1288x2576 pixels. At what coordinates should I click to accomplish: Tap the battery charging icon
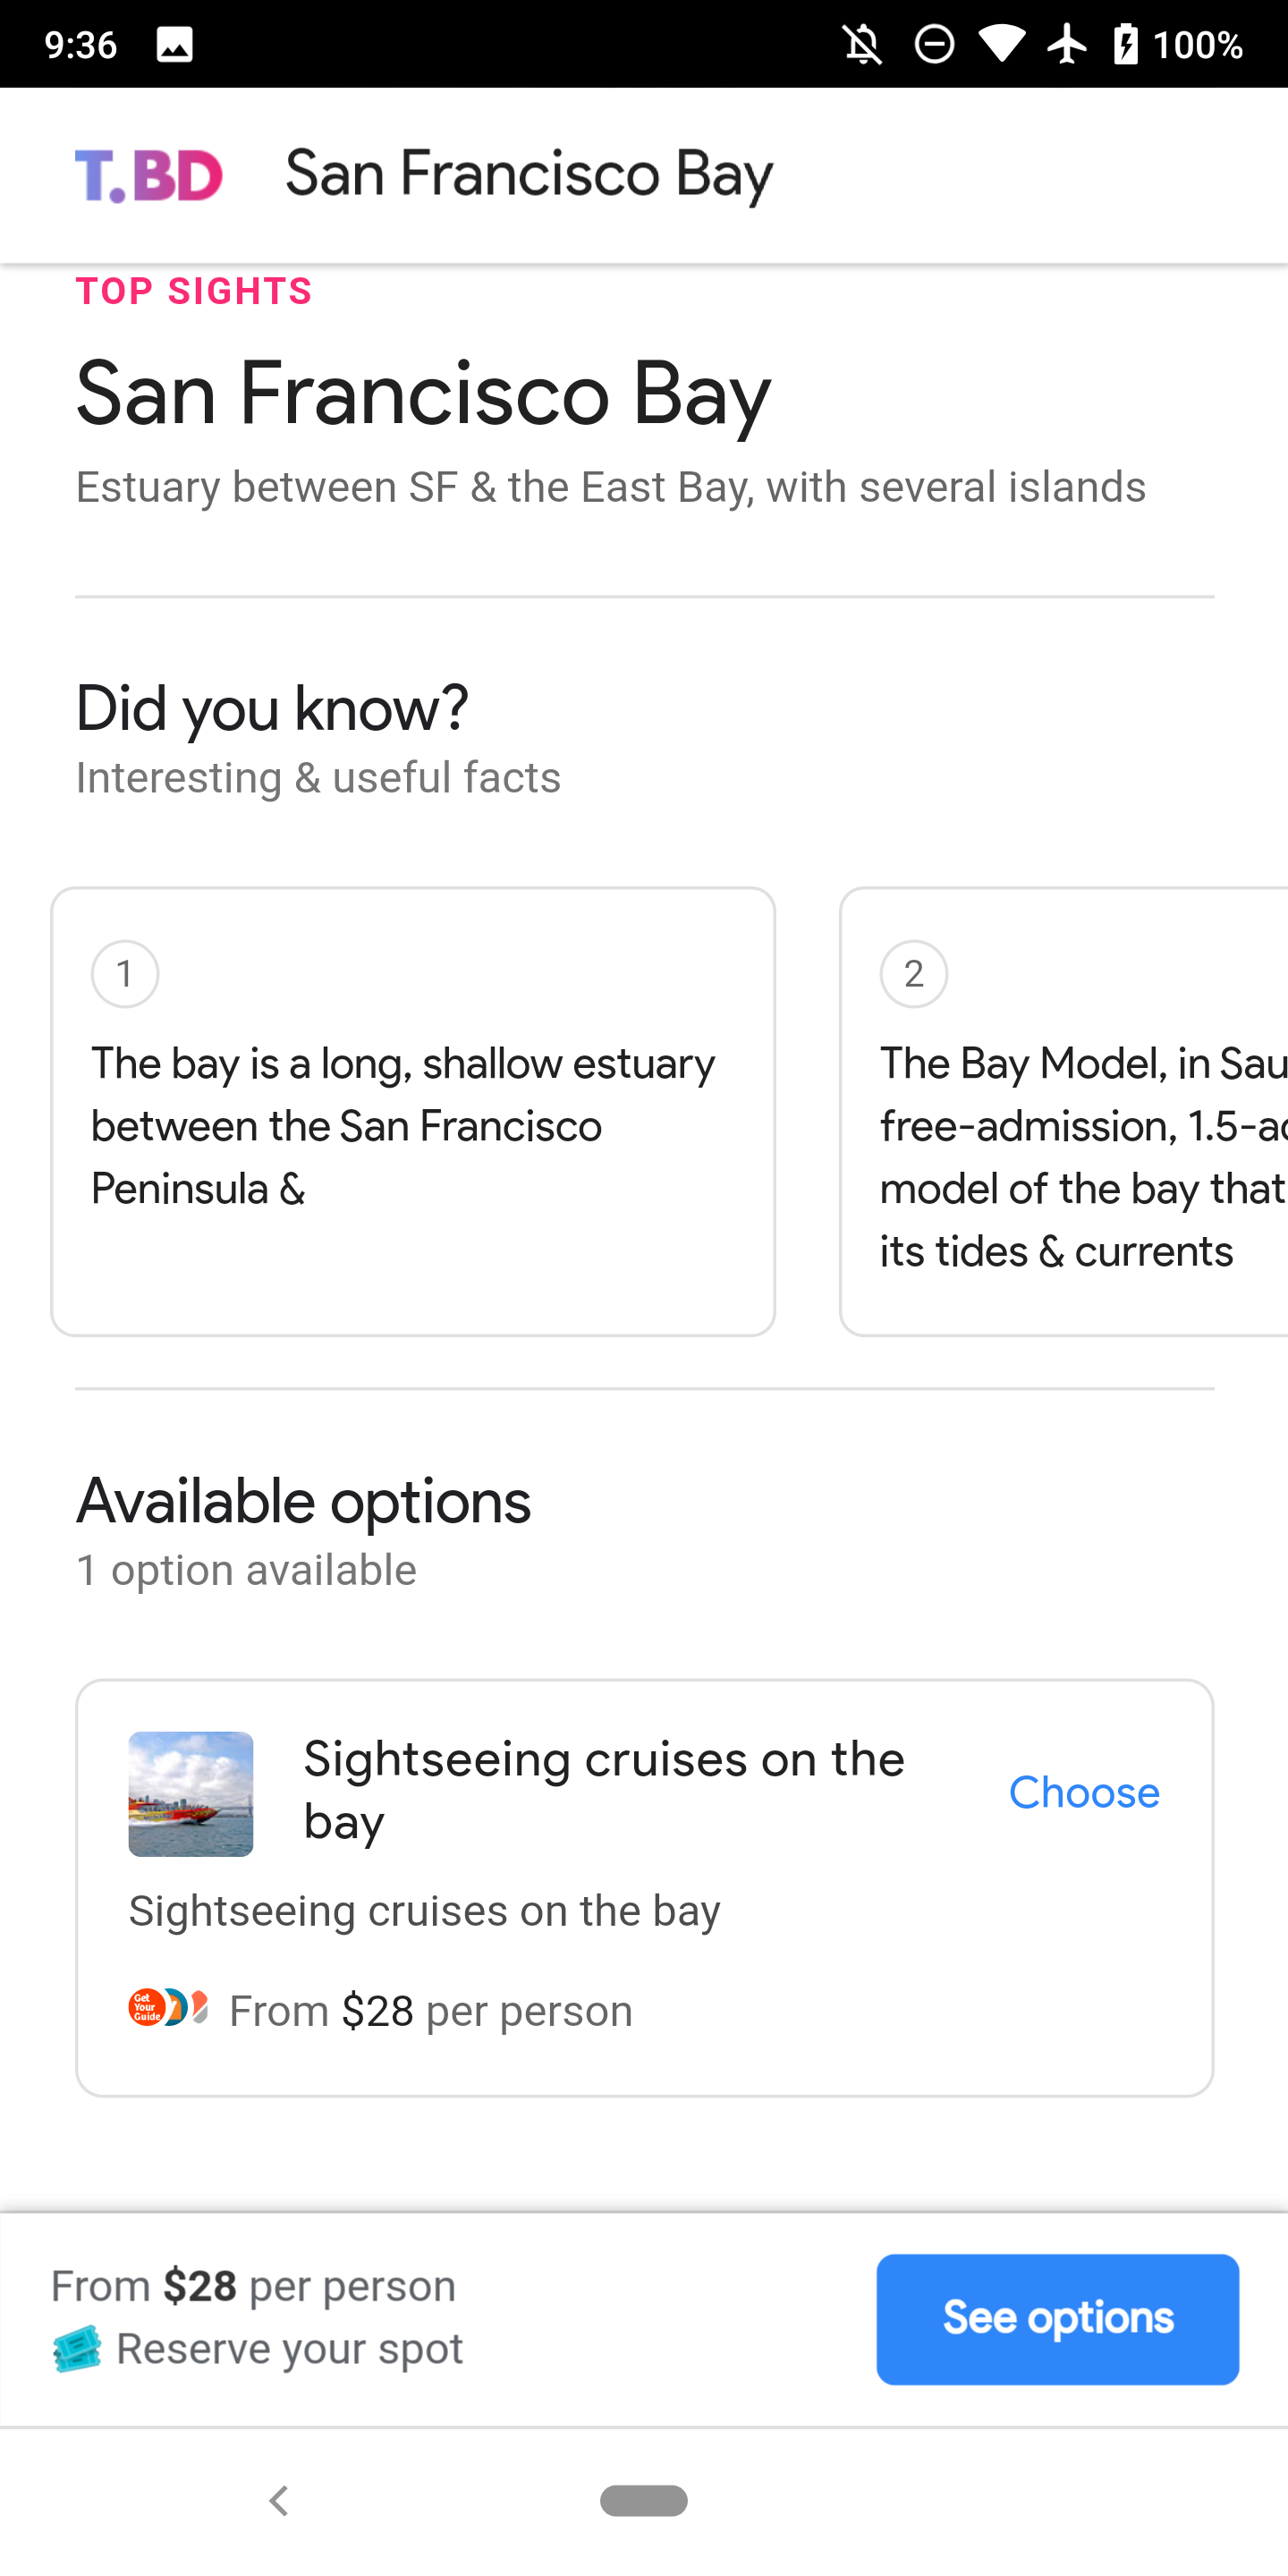(x=1126, y=45)
